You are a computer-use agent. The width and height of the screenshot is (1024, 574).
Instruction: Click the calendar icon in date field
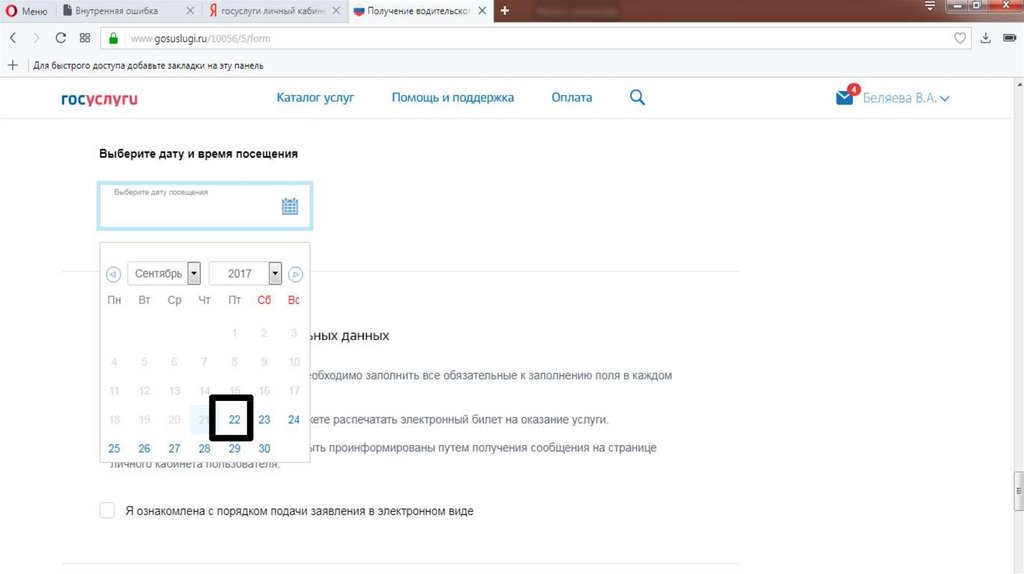click(x=290, y=206)
